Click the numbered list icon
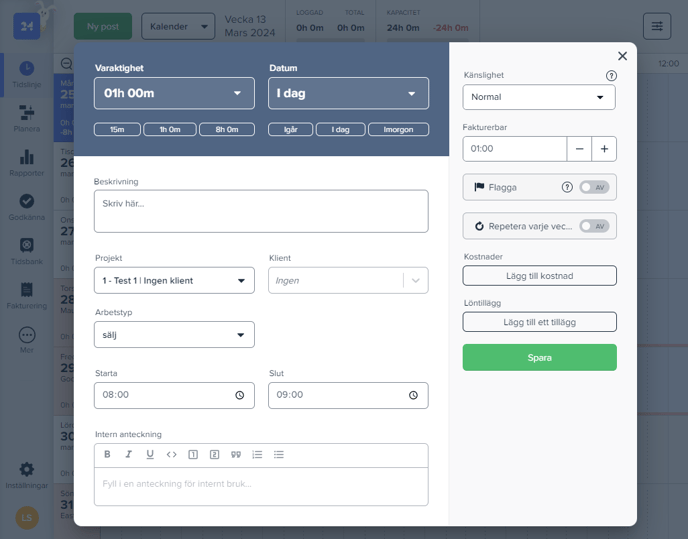This screenshot has width=688, height=539. (257, 454)
